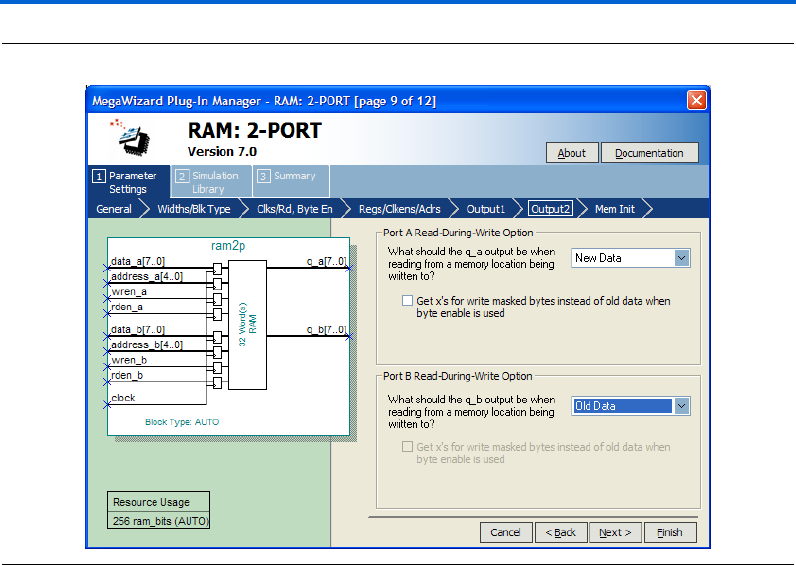Finish the RAM wizard
Viewport: 796px width, 565px height.
[670, 533]
